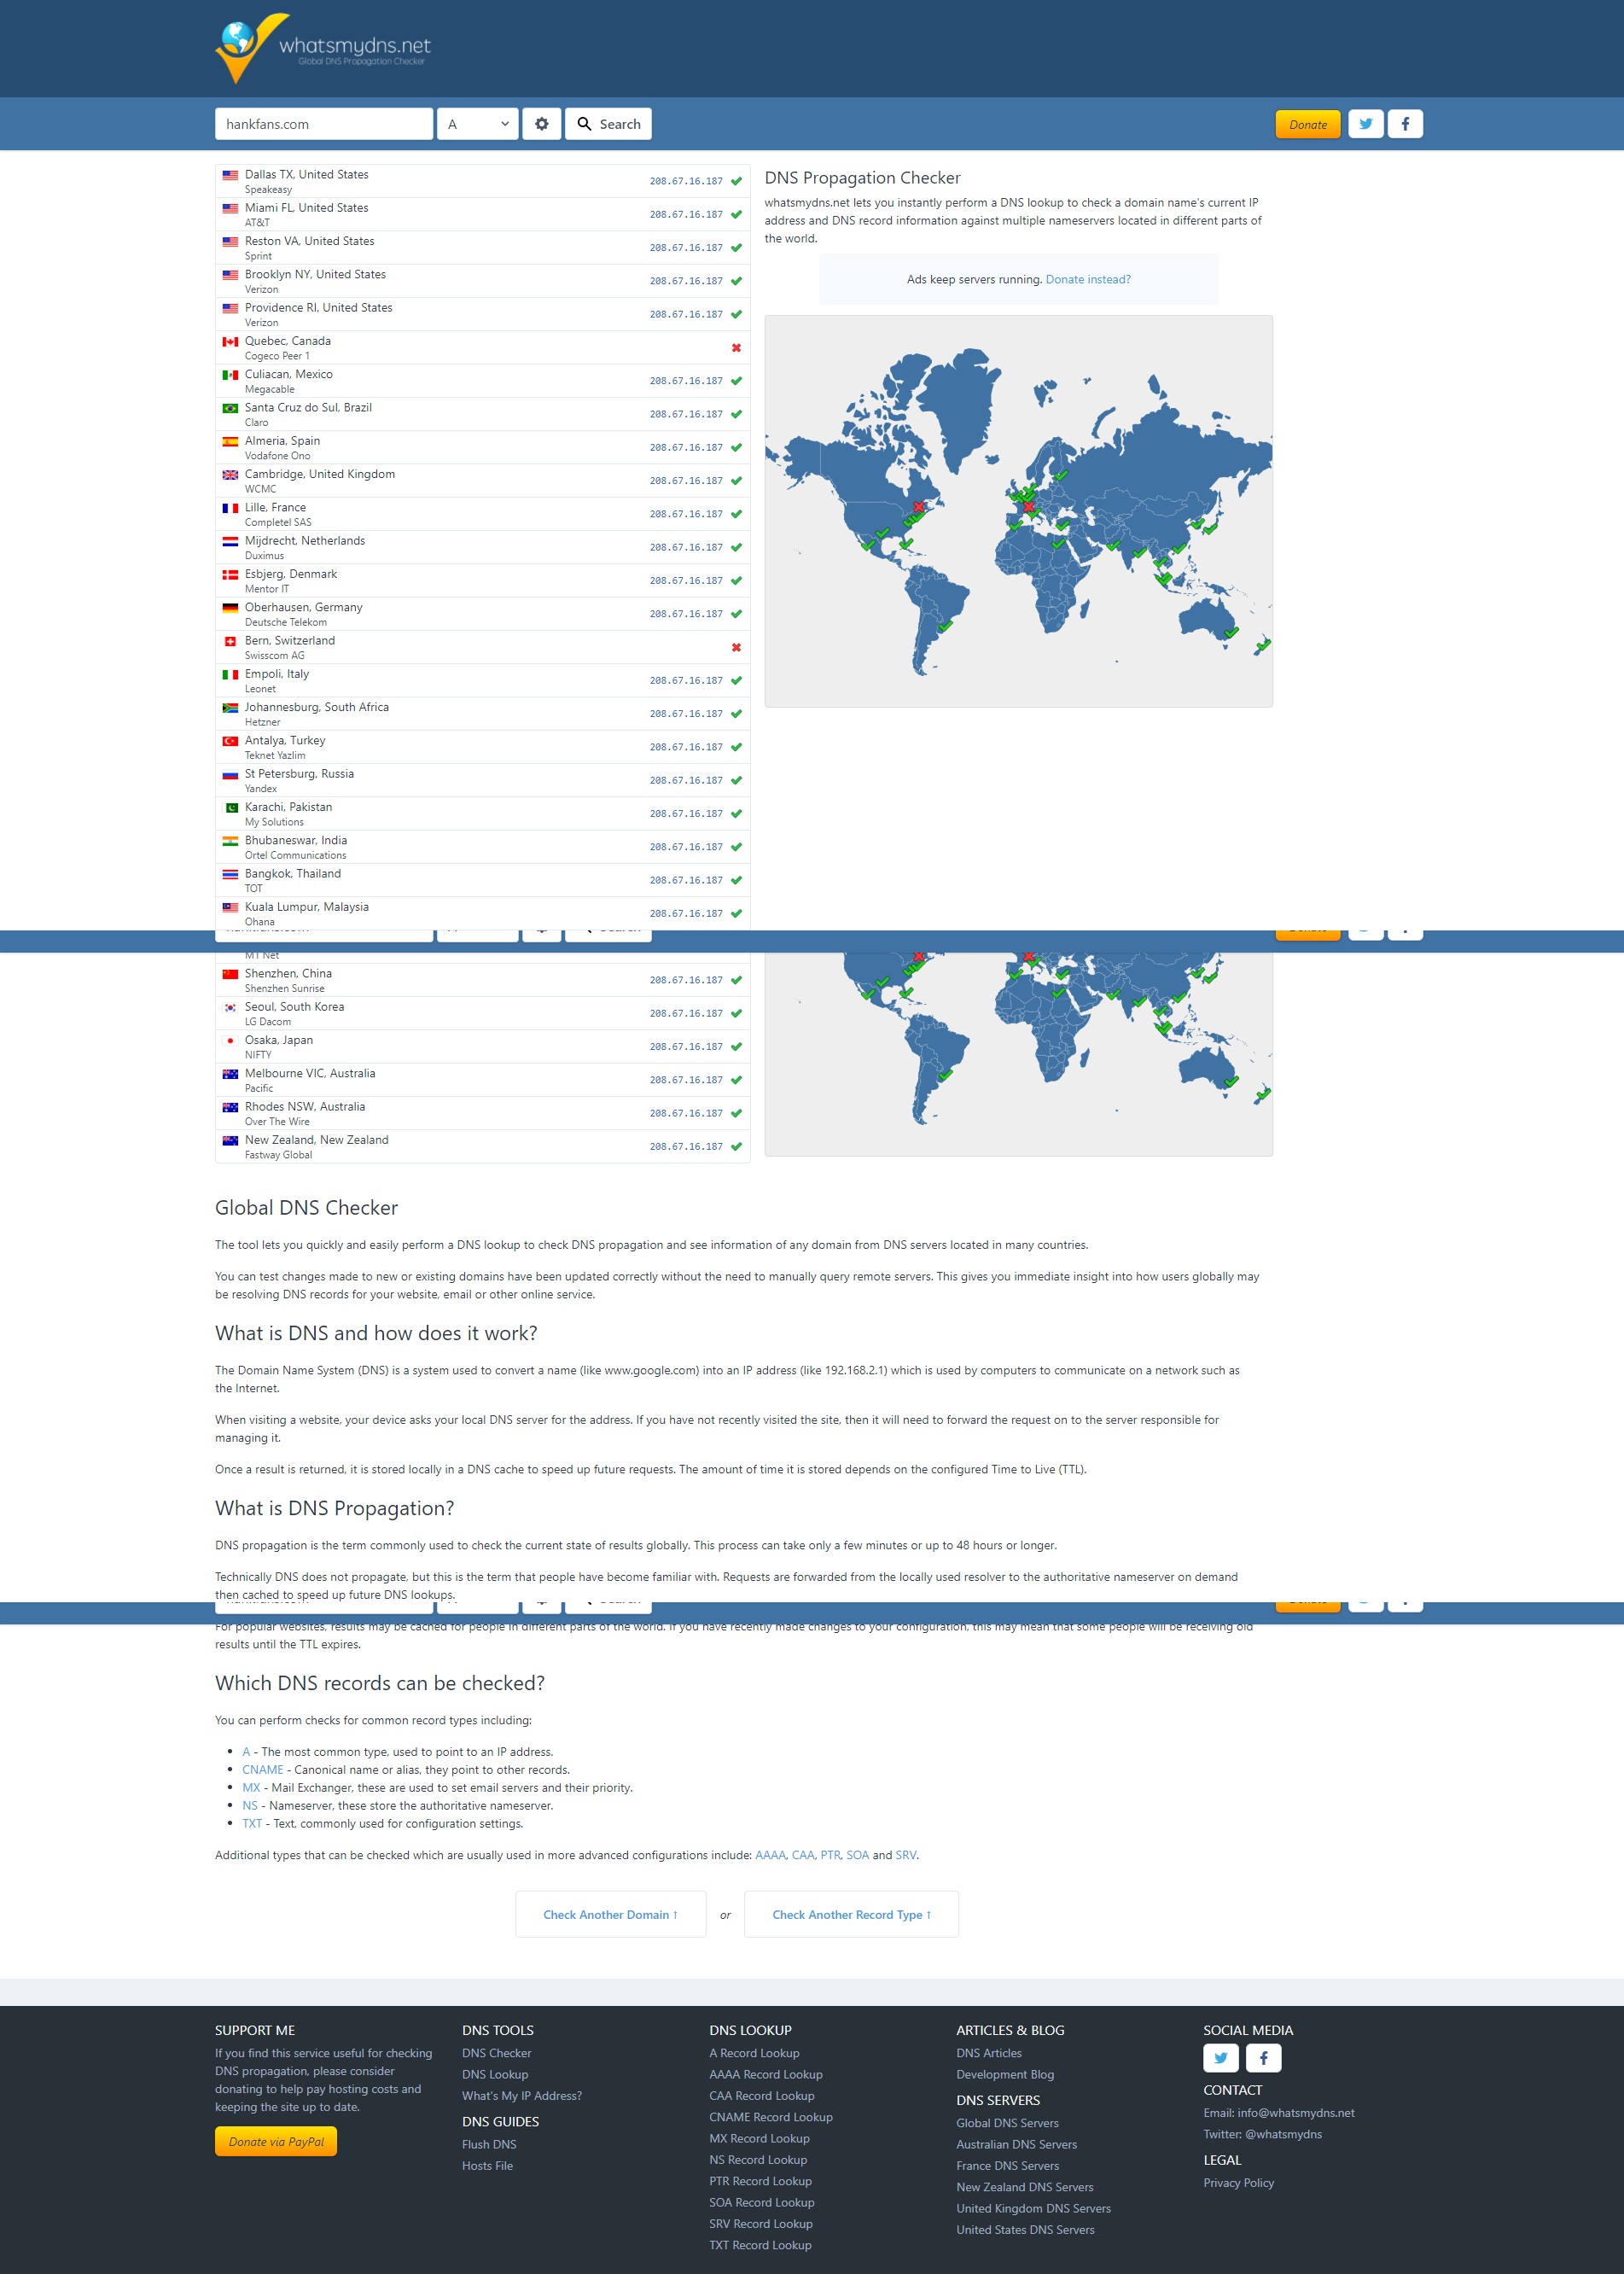Click the Donate instead? link
The width and height of the screenshot is (1624, 2274).
pyautogui.click(x=1087, y=280)
